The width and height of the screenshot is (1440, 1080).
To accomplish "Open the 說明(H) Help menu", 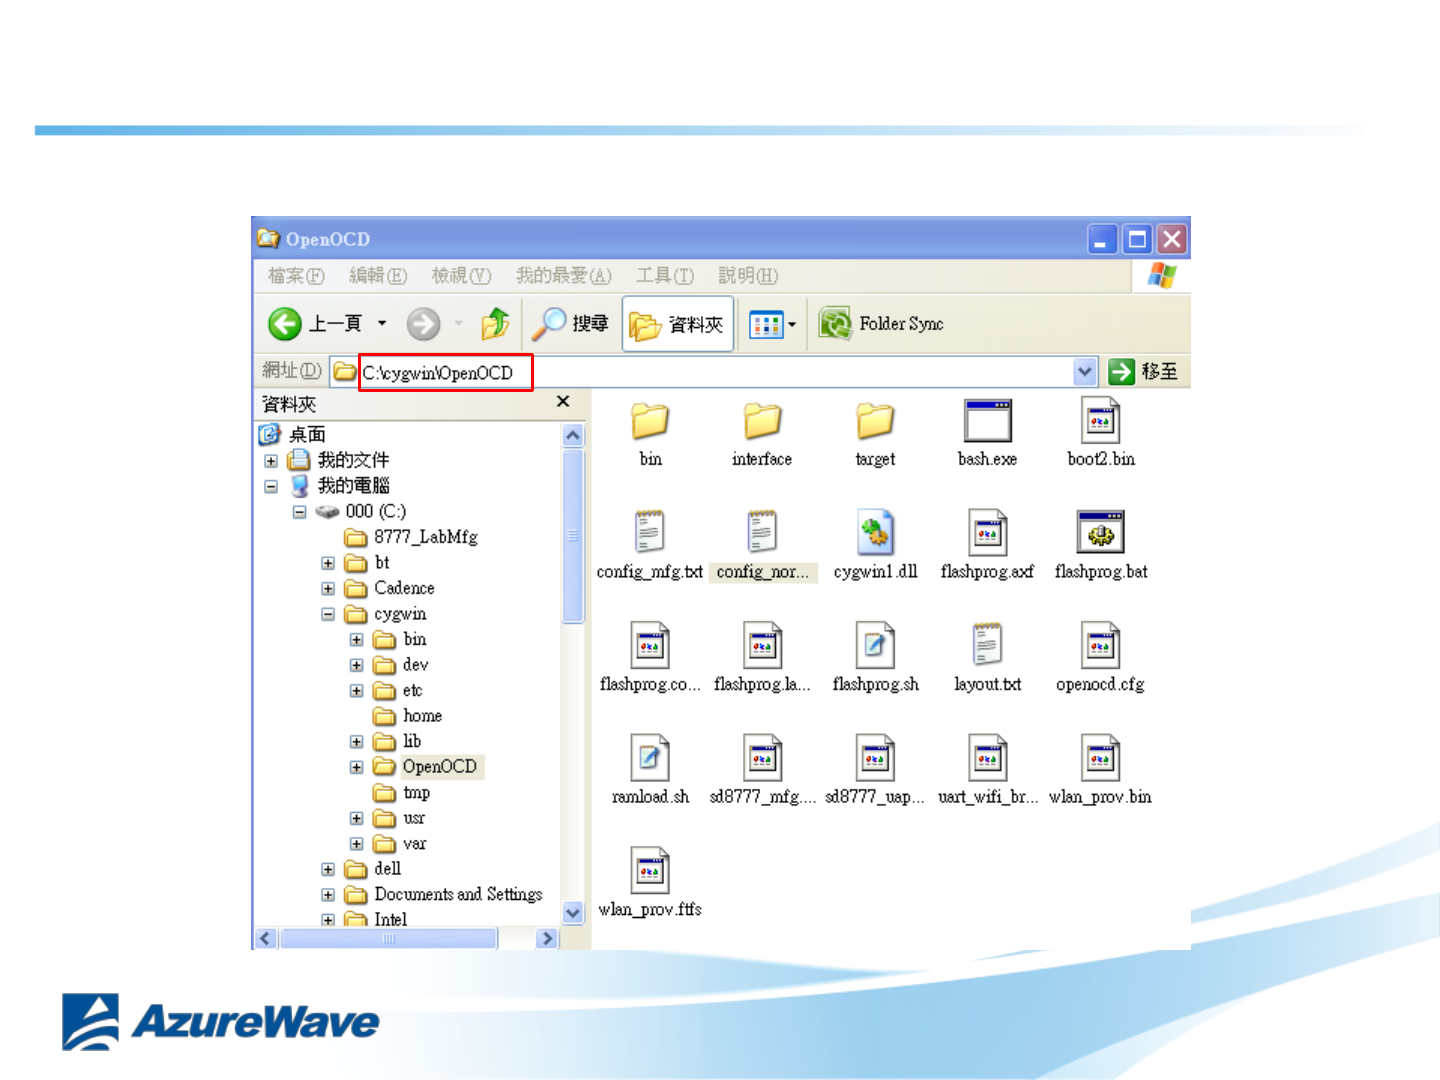I will click(x=748, y=275).
